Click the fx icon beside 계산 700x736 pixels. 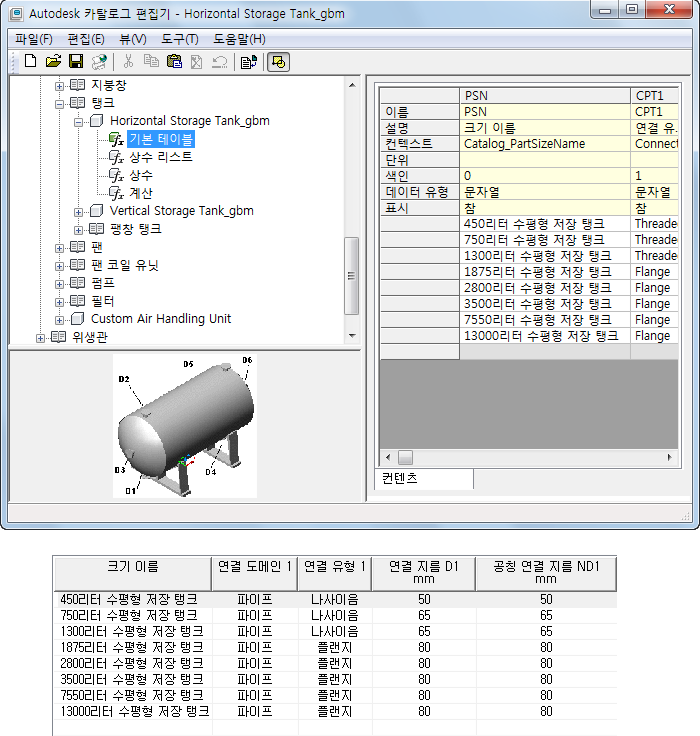point(116,193)
